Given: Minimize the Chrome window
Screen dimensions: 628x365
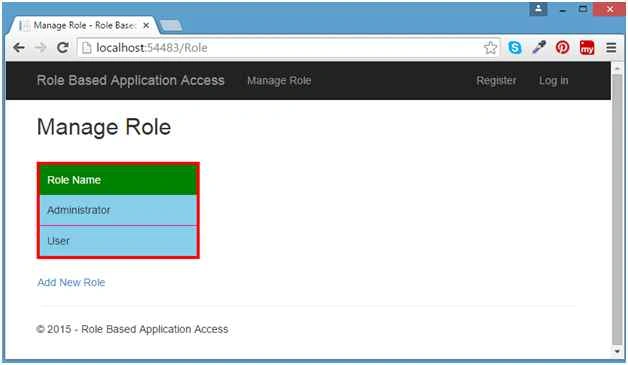Looking at the screenshot, I should click(563, 10).
